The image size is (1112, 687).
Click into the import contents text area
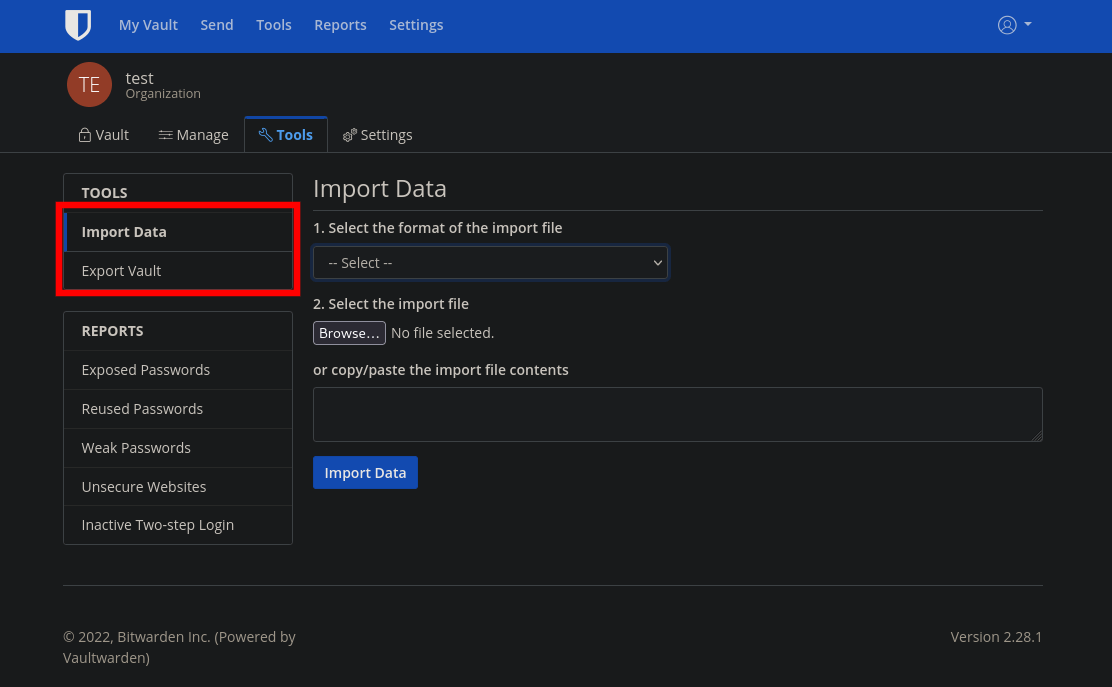pyautogui.click(x=677, y=414)
